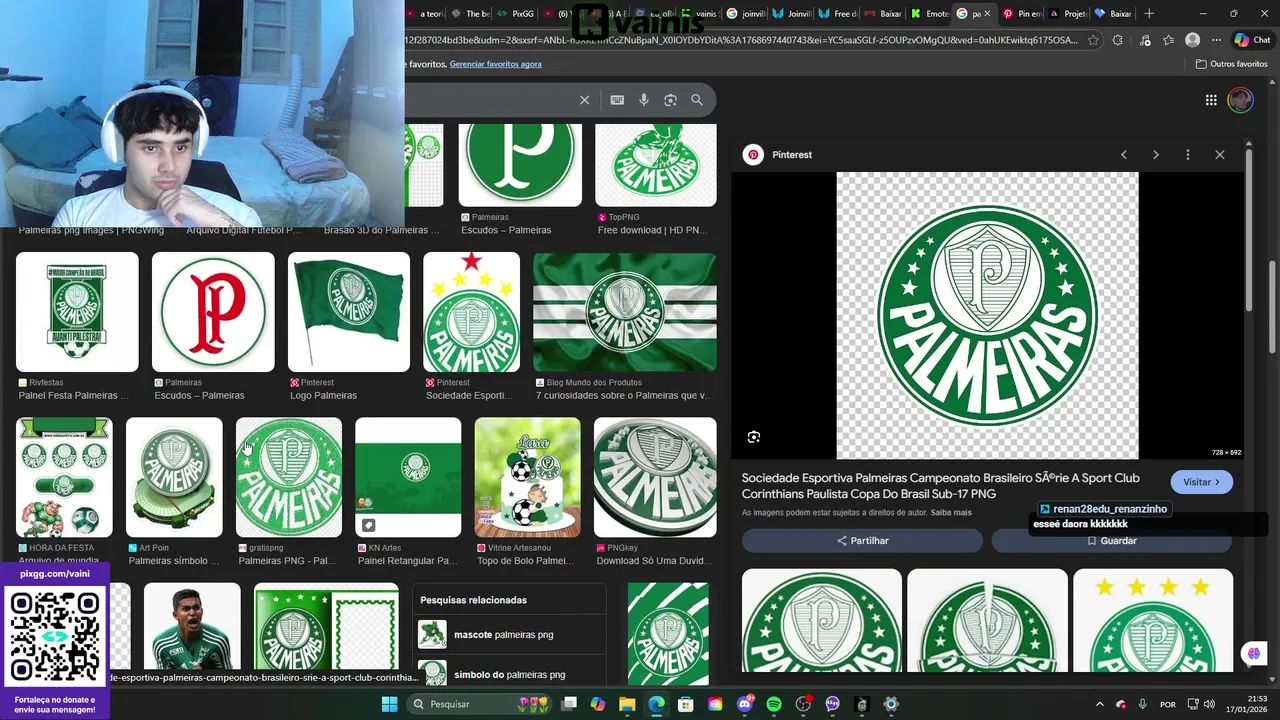The height and width of the screenshot is (720, 1280).
Task: Bookmark this page with the star icon
Action: click(1093, 40)
